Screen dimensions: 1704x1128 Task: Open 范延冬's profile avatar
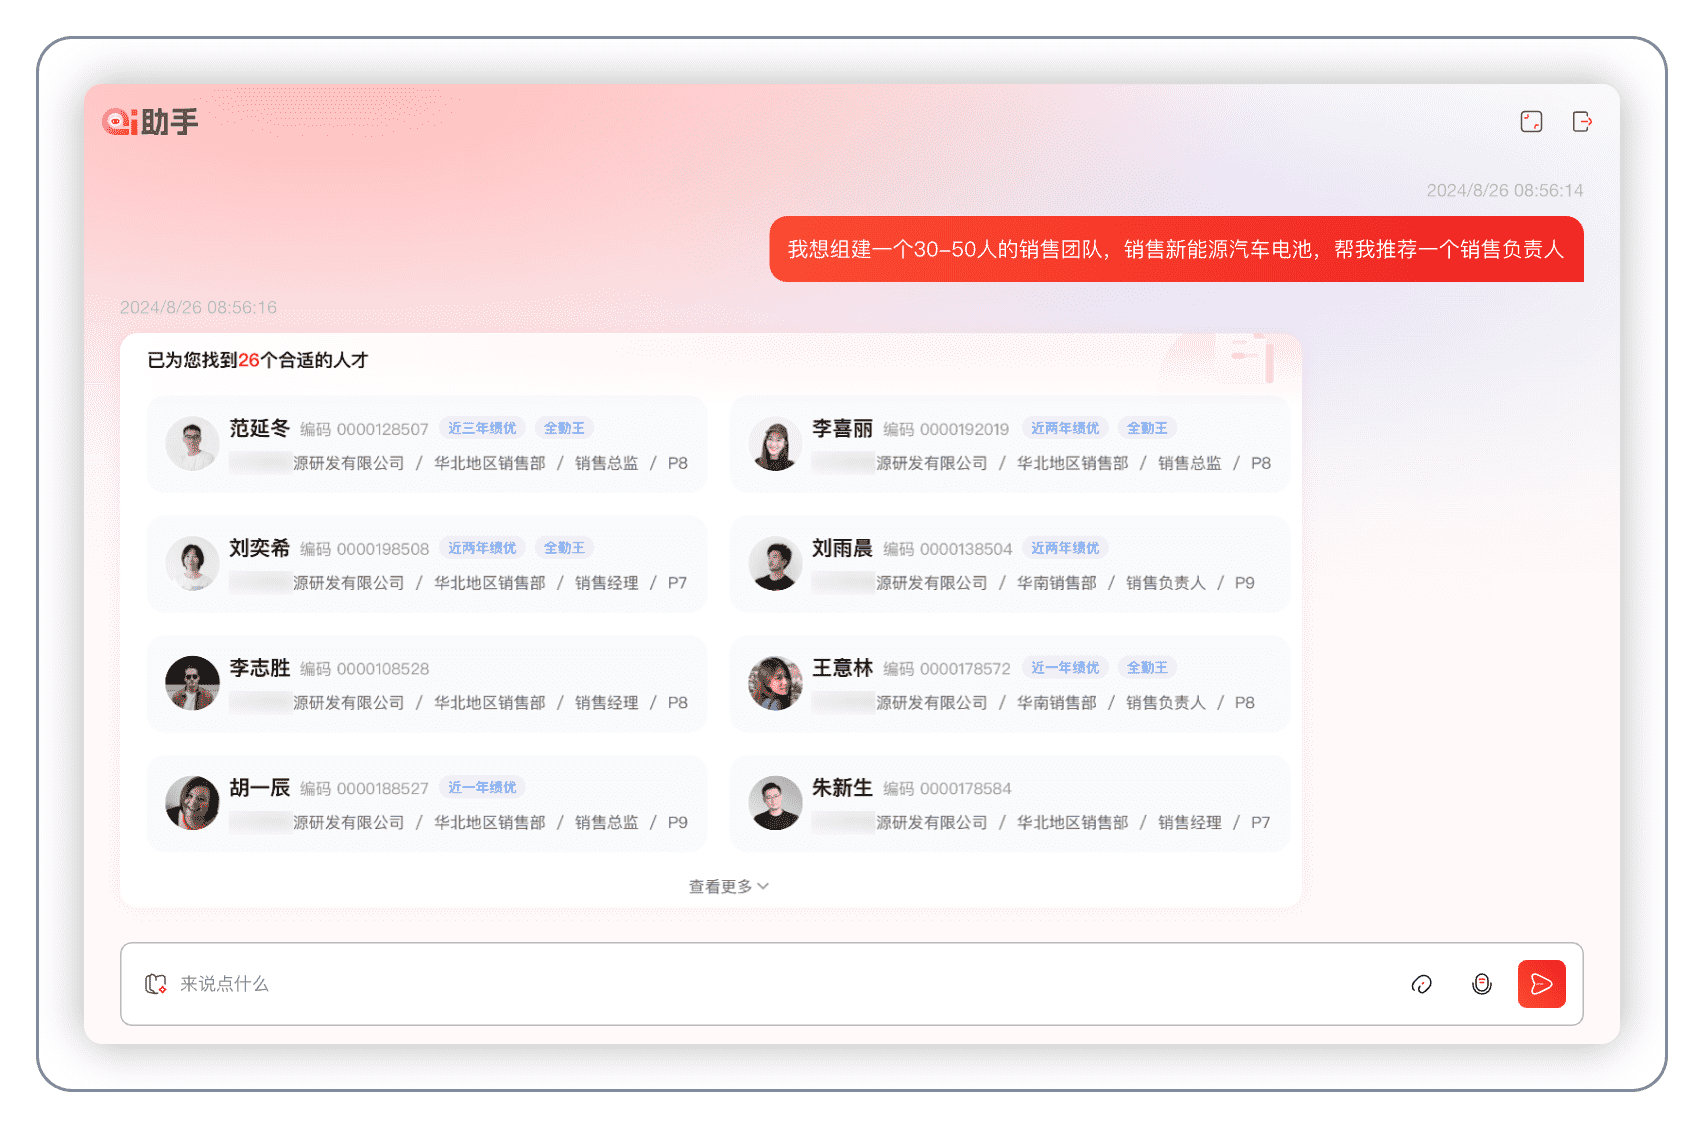point(192,444)
